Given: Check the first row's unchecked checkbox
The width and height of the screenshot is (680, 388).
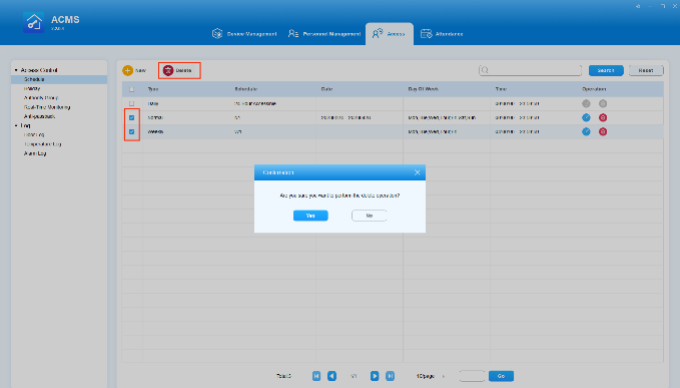Looking at the screenshot, I should [x=132, y=104].
